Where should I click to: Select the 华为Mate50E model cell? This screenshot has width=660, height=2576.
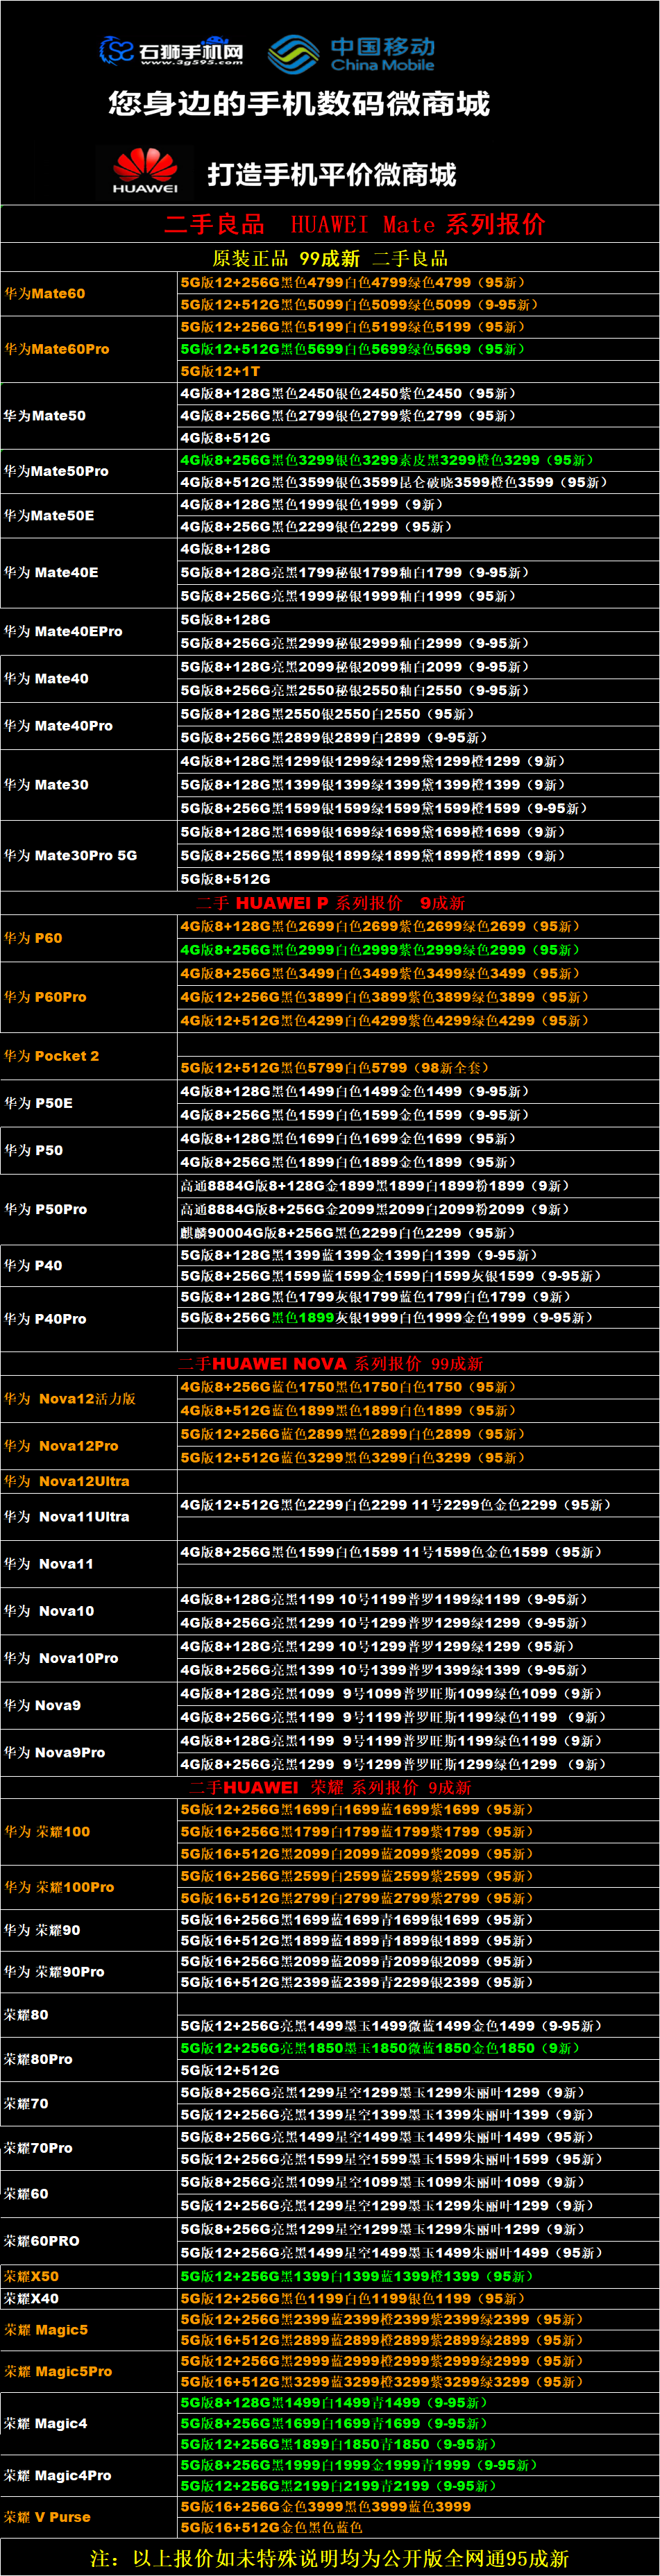pos(89,516)
